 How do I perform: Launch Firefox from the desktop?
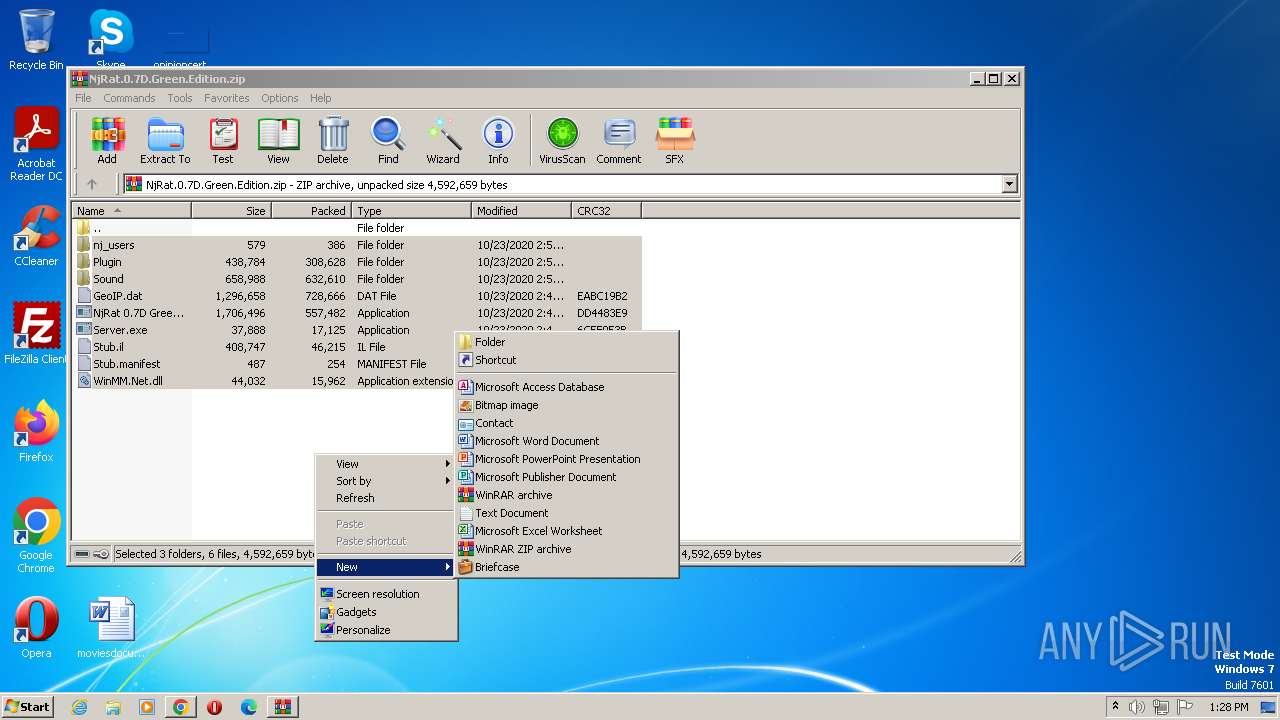pos(36,432)
